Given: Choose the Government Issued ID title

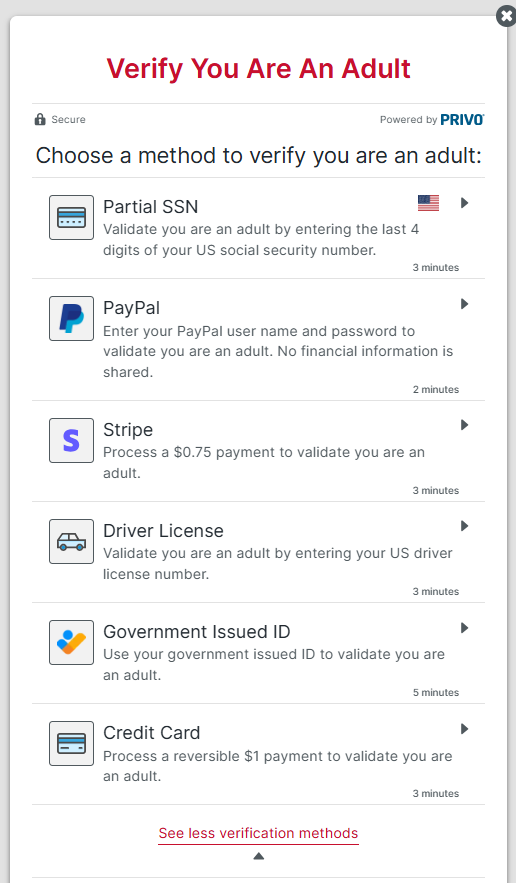Looking at the screenshot, I should [x=197, y=632].
